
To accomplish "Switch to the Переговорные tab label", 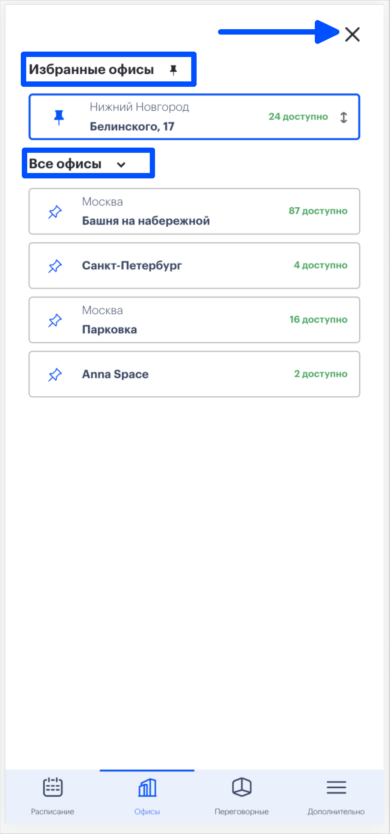I will (x=242, y=812).
